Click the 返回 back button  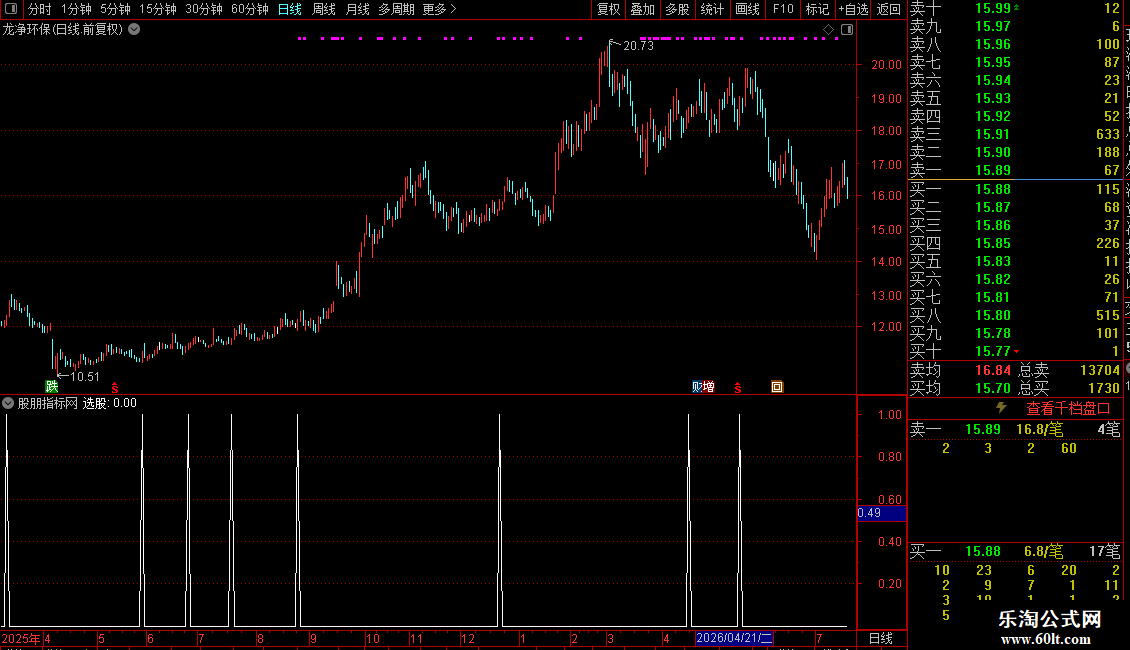889,9
